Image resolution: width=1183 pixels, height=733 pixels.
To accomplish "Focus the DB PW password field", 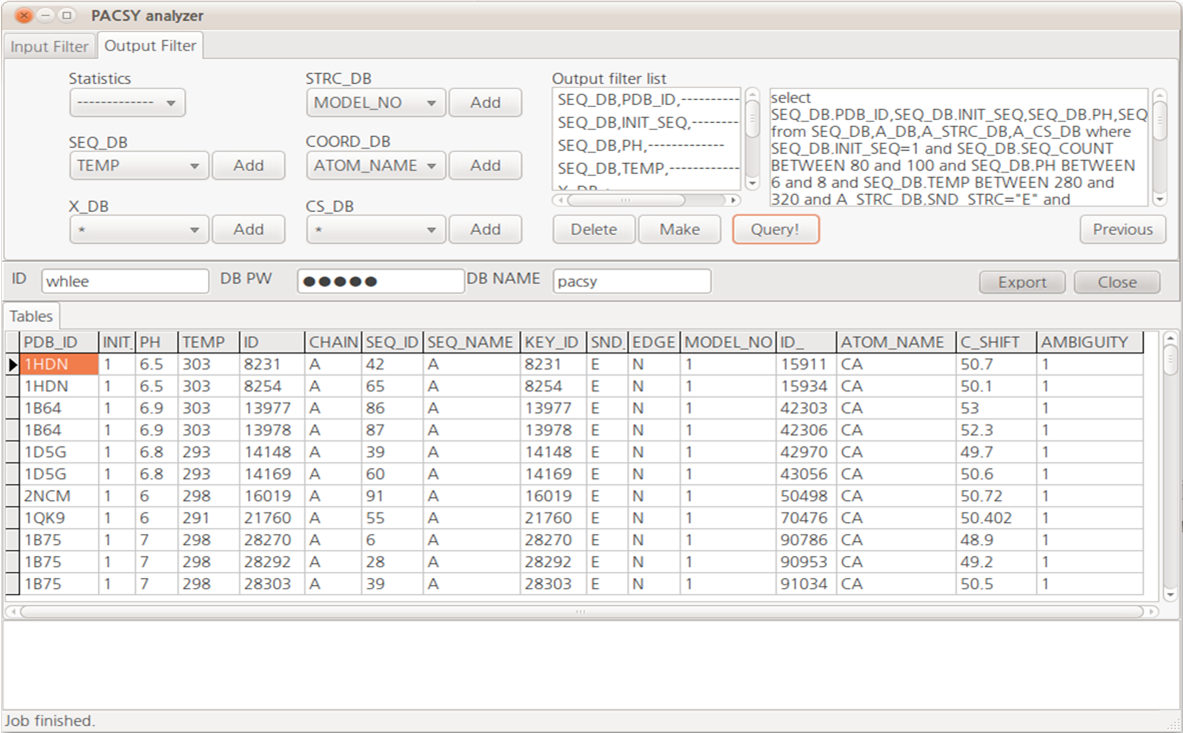I will (380, 281).
